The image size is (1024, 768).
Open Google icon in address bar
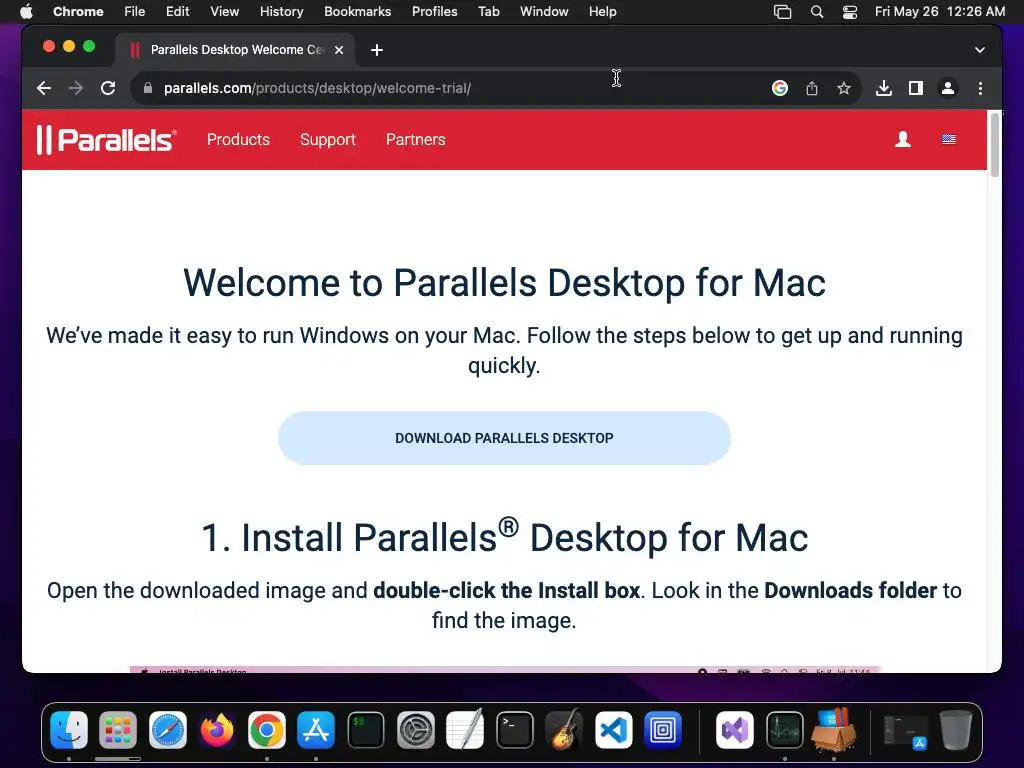tap(779, 88)
